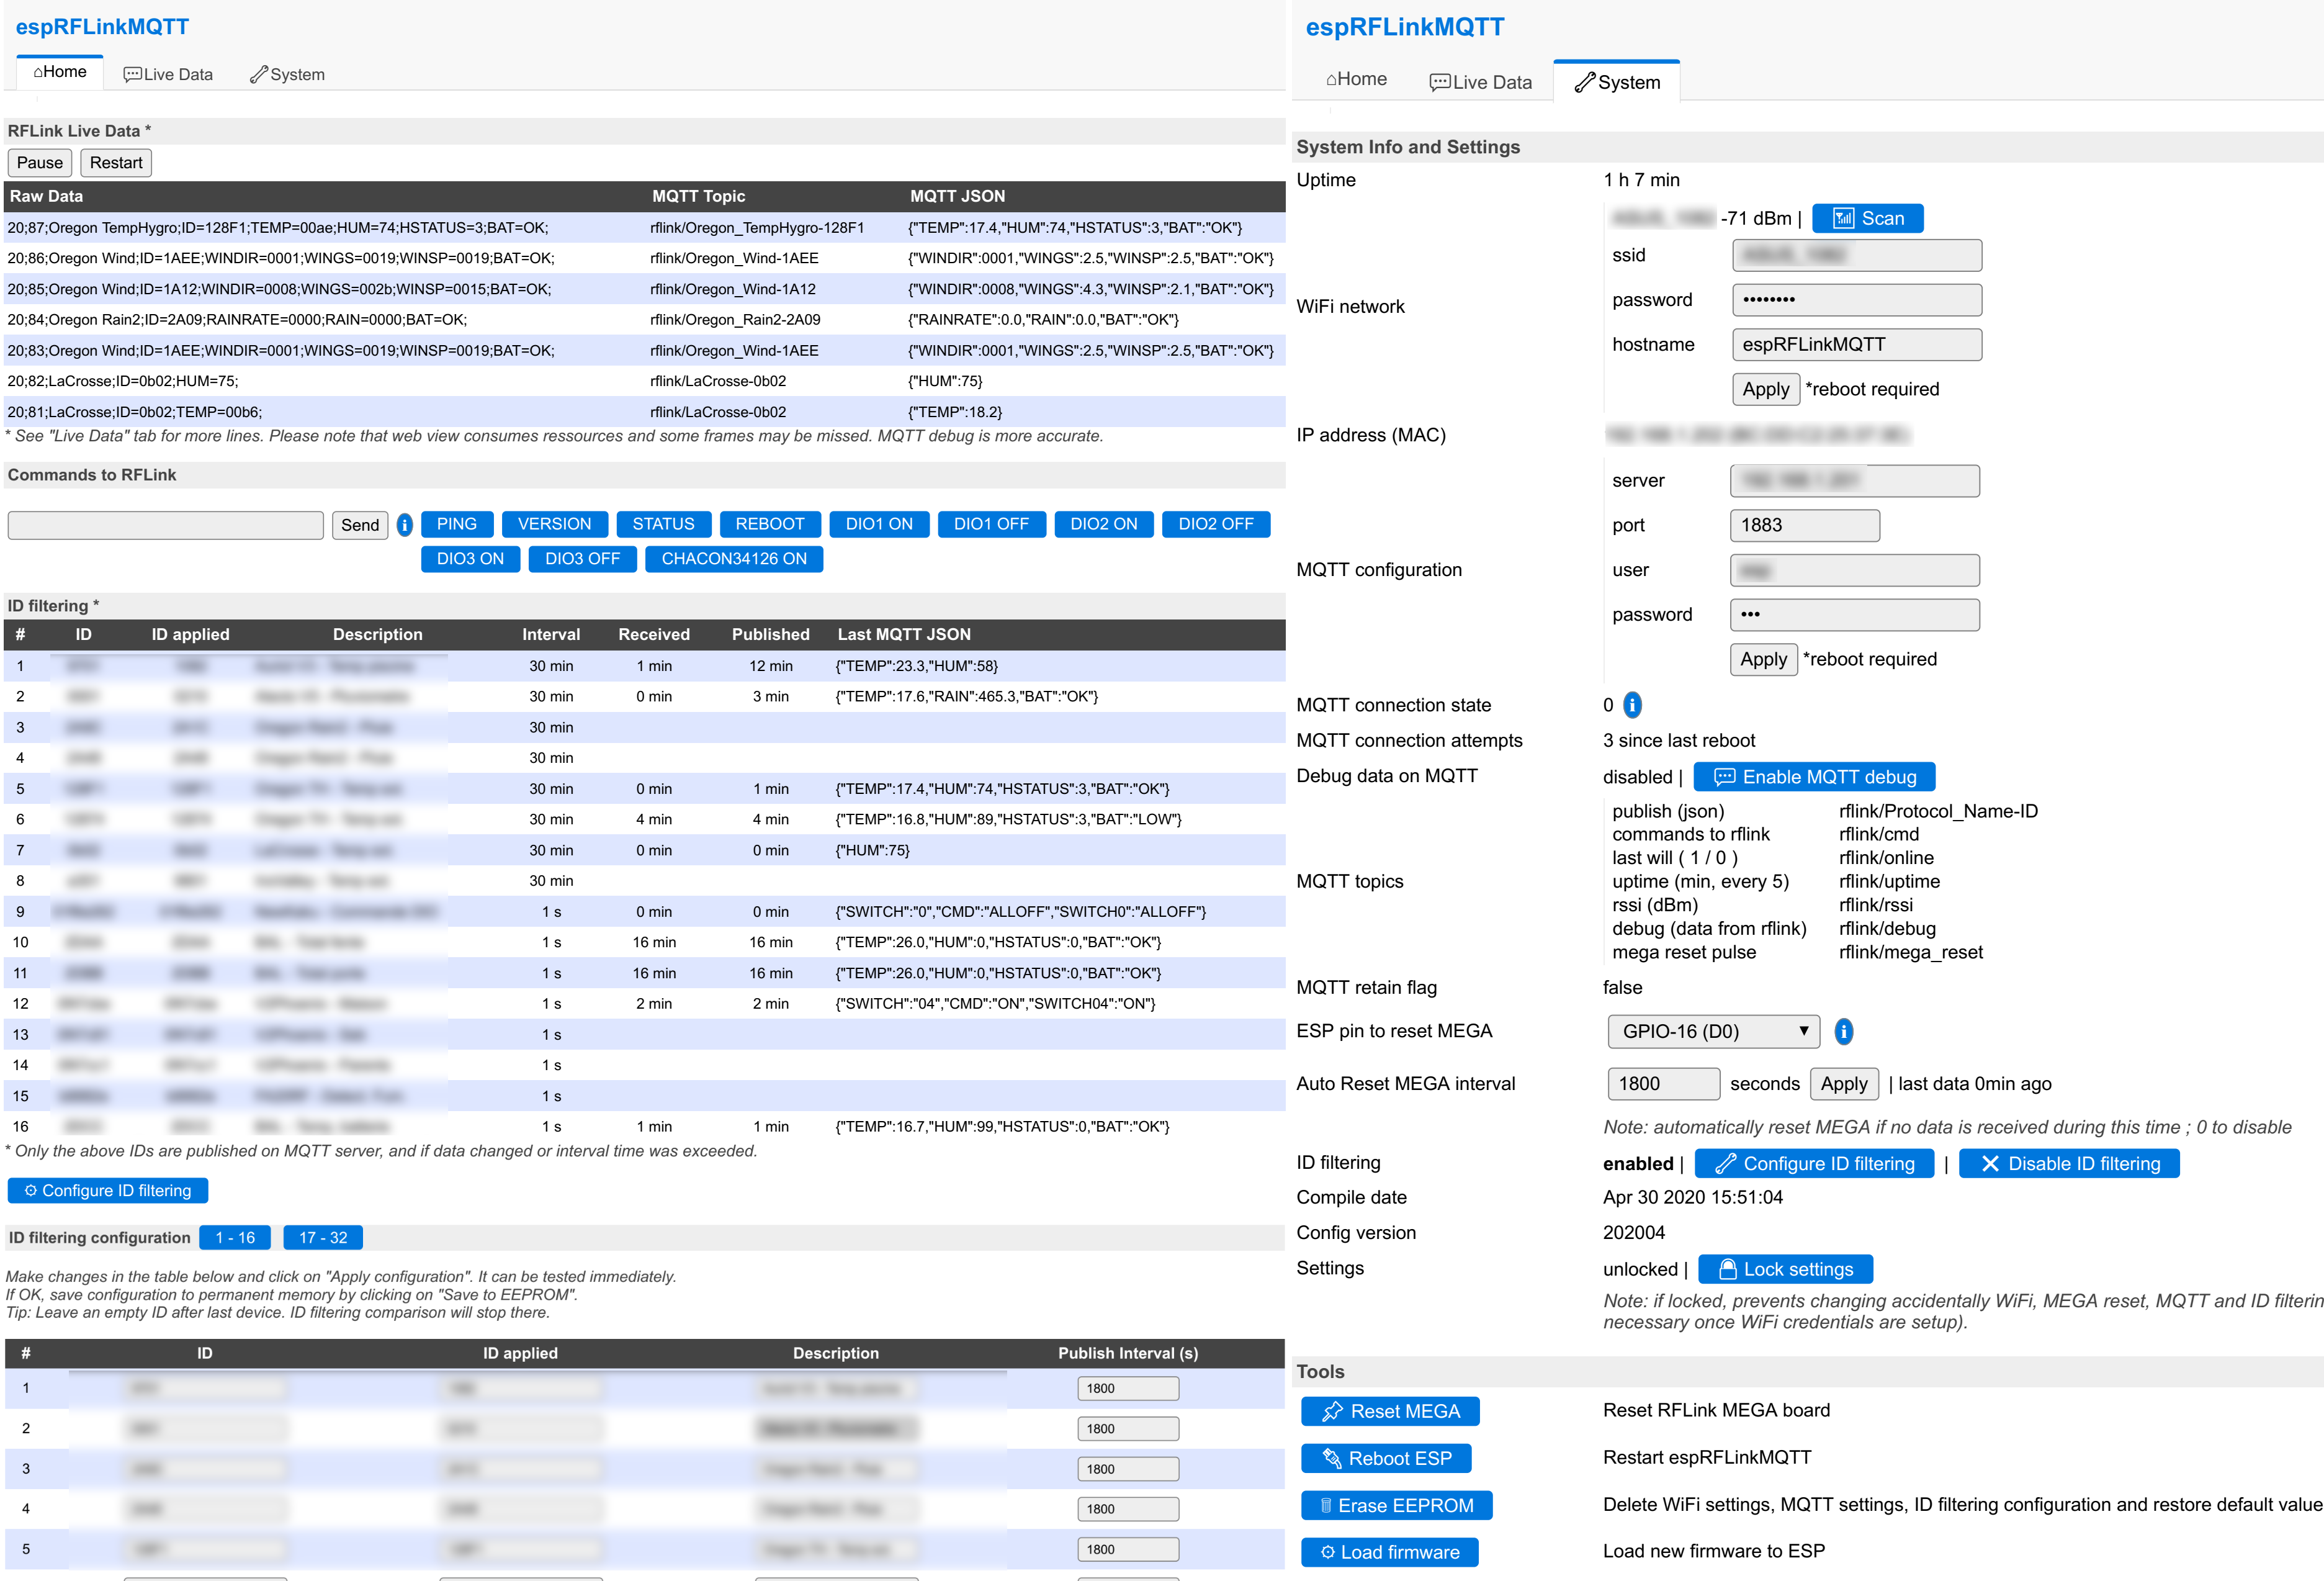The height and width of the screenshot is (1581, 2324).
Task: Click Lock settings button
Action: point(1785,1269)
